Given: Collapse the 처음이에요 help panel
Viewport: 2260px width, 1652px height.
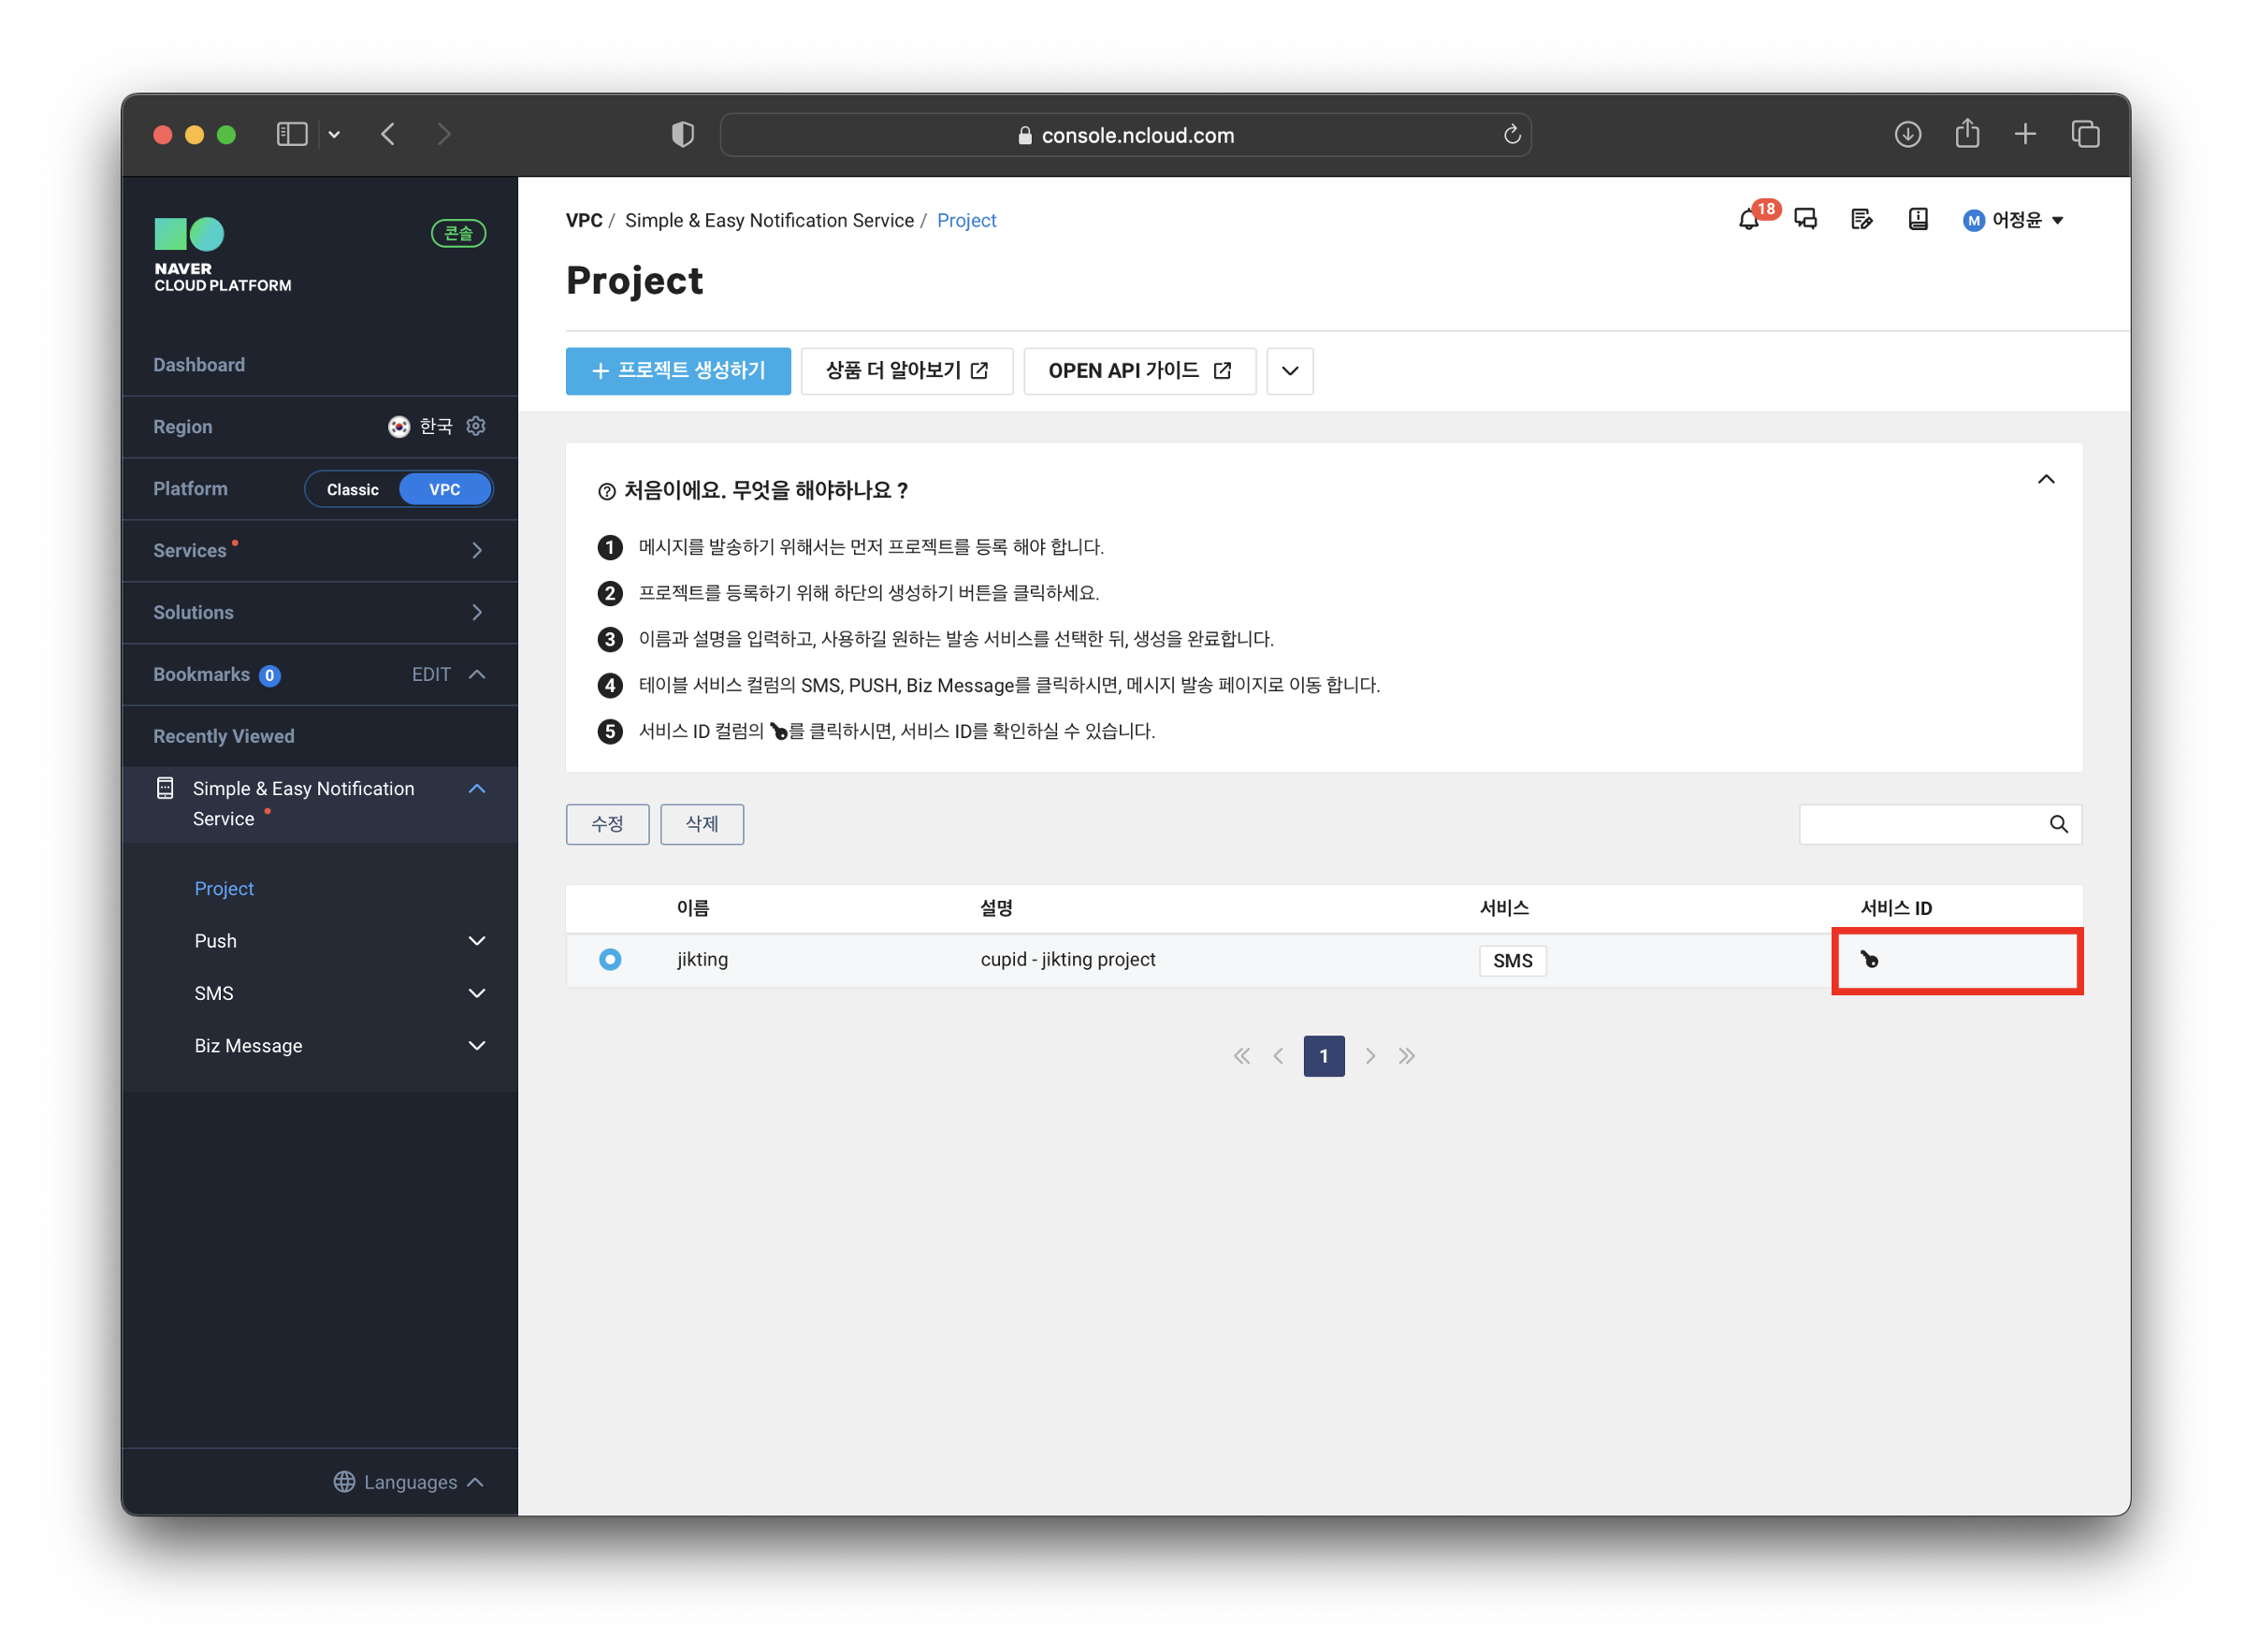Looking at the screenshot, I should coord(2048,481).
